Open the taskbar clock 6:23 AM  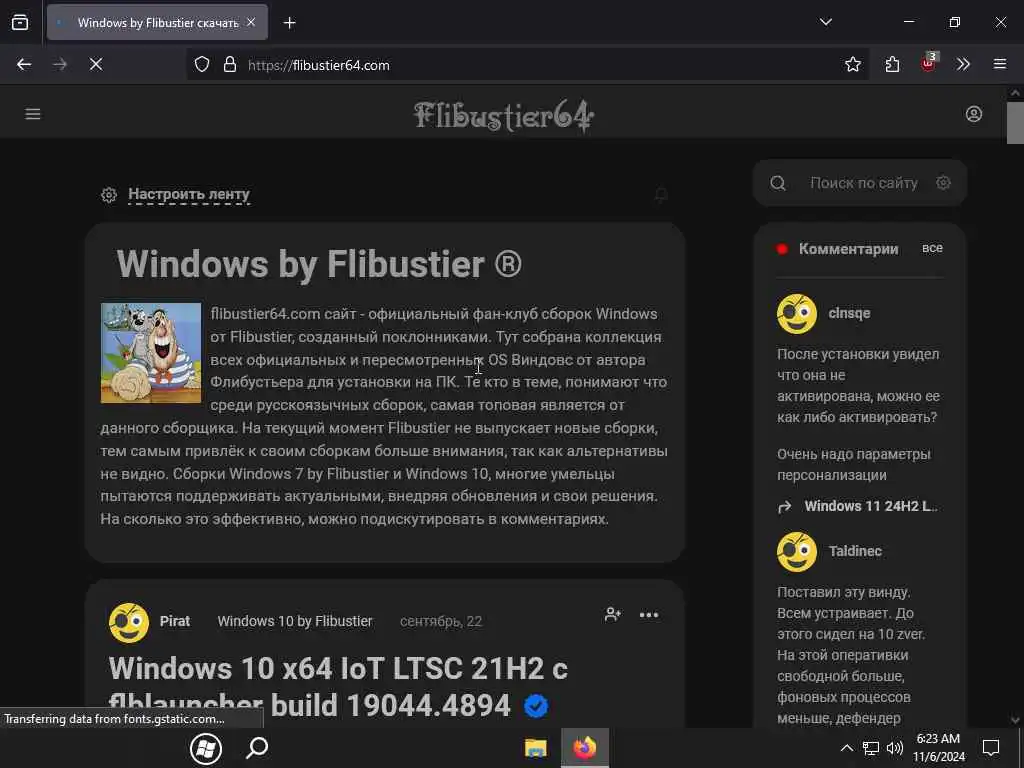938,748
